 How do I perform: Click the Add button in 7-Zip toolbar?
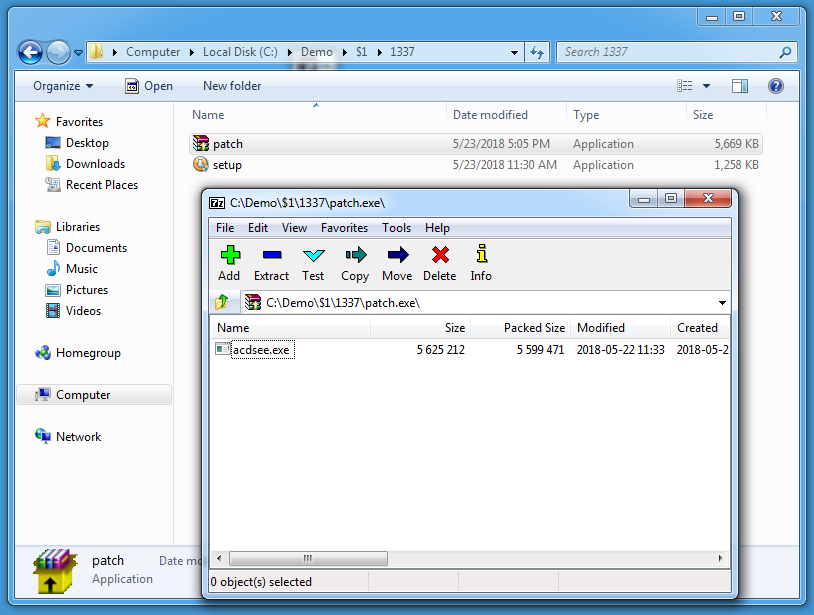pyautogui.click(x=229, y=264)
